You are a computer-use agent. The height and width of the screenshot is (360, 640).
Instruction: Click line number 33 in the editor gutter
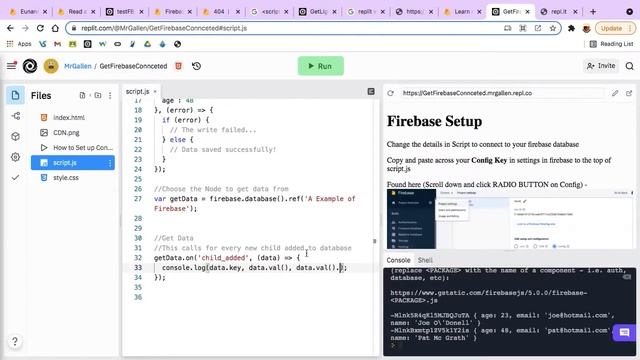point(138,268)
